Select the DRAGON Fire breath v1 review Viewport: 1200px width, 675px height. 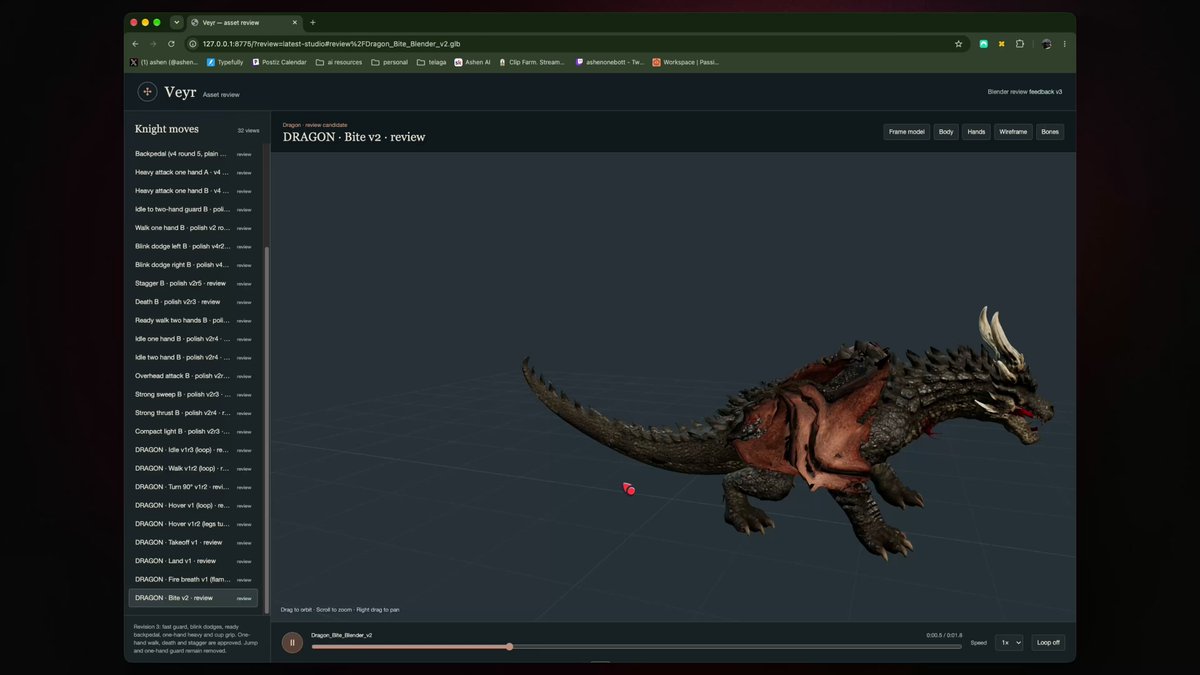[193, 579]
